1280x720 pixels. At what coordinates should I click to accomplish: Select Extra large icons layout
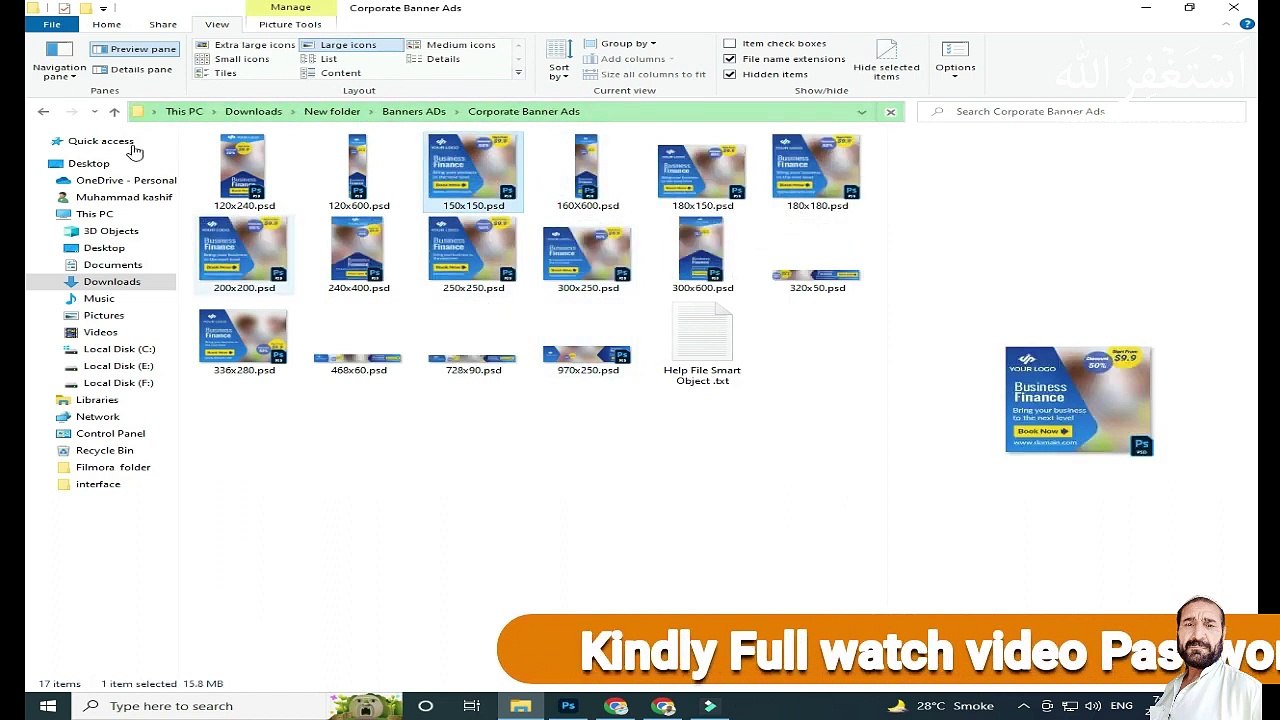246,45
